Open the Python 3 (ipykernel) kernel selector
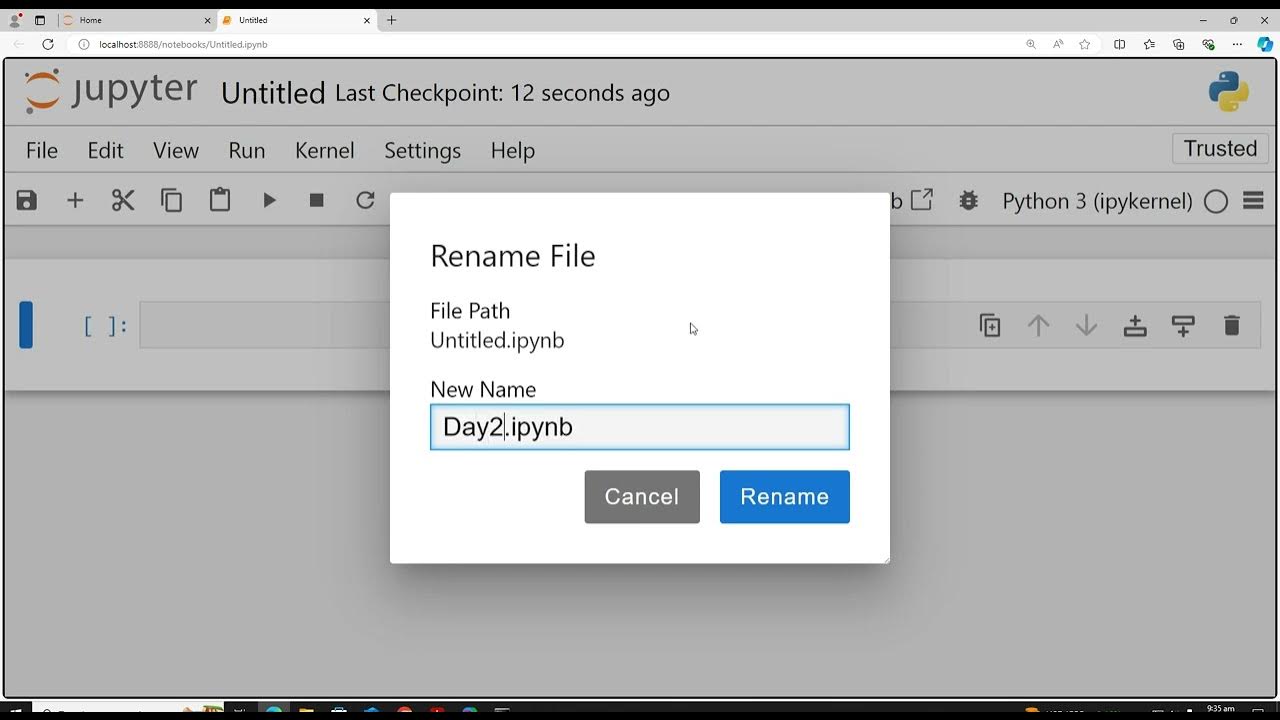1280x720 pixels. point(1097,201)
